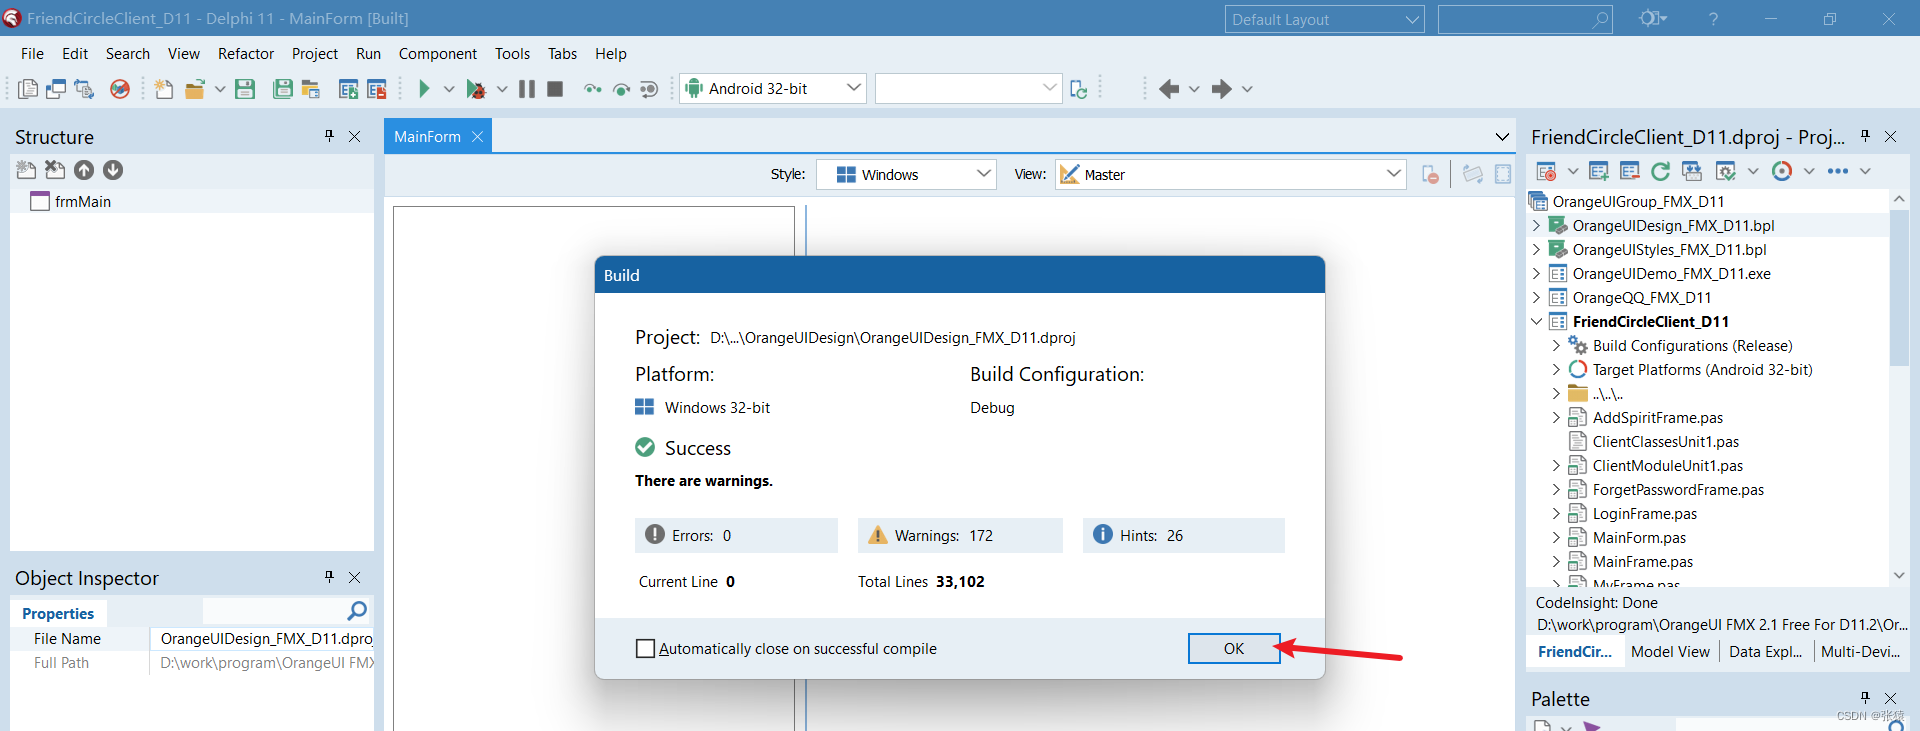Click the Remove Project icon in Projects toolbar
1920x731 pixels.
tap(1630, 171)
